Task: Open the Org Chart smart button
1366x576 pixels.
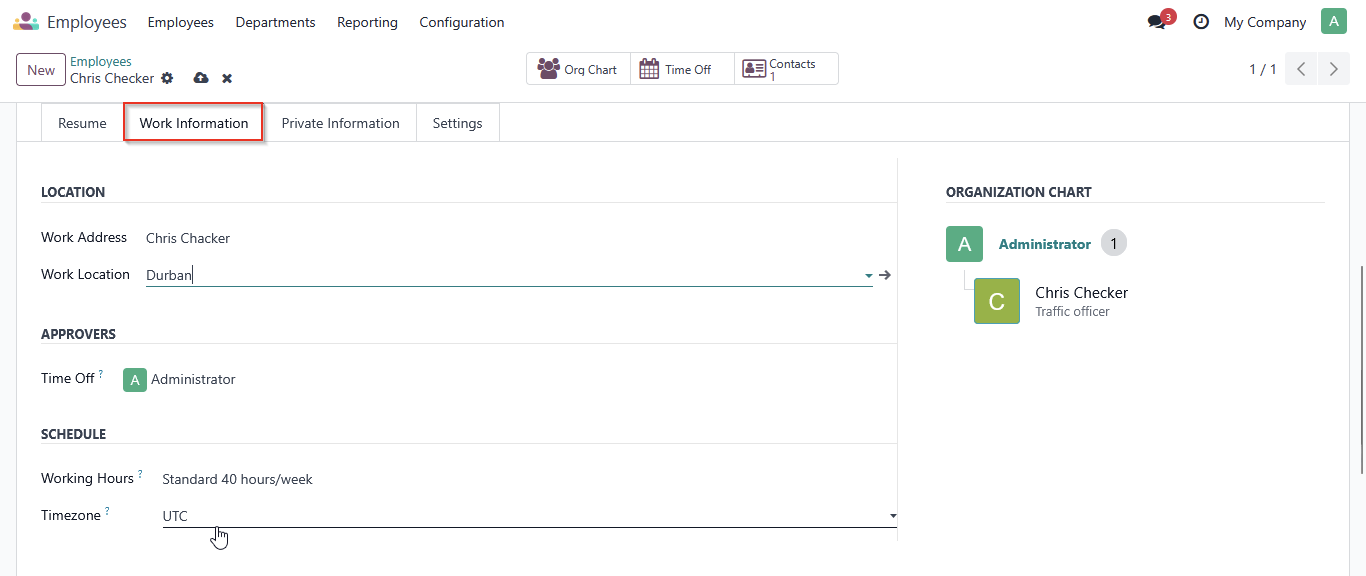Action: [578, 69]
